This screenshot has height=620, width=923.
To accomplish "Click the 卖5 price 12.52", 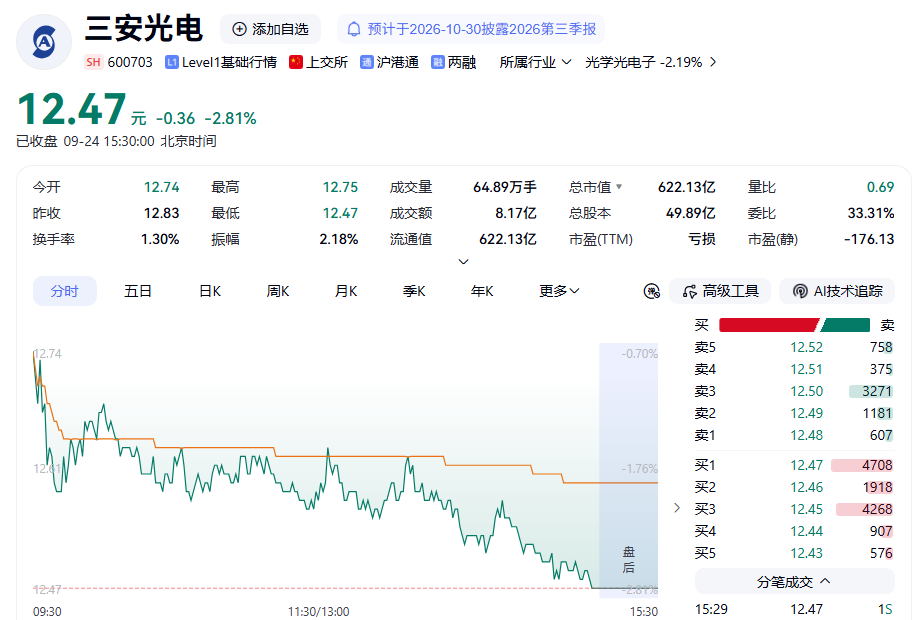I will [806, 347].
